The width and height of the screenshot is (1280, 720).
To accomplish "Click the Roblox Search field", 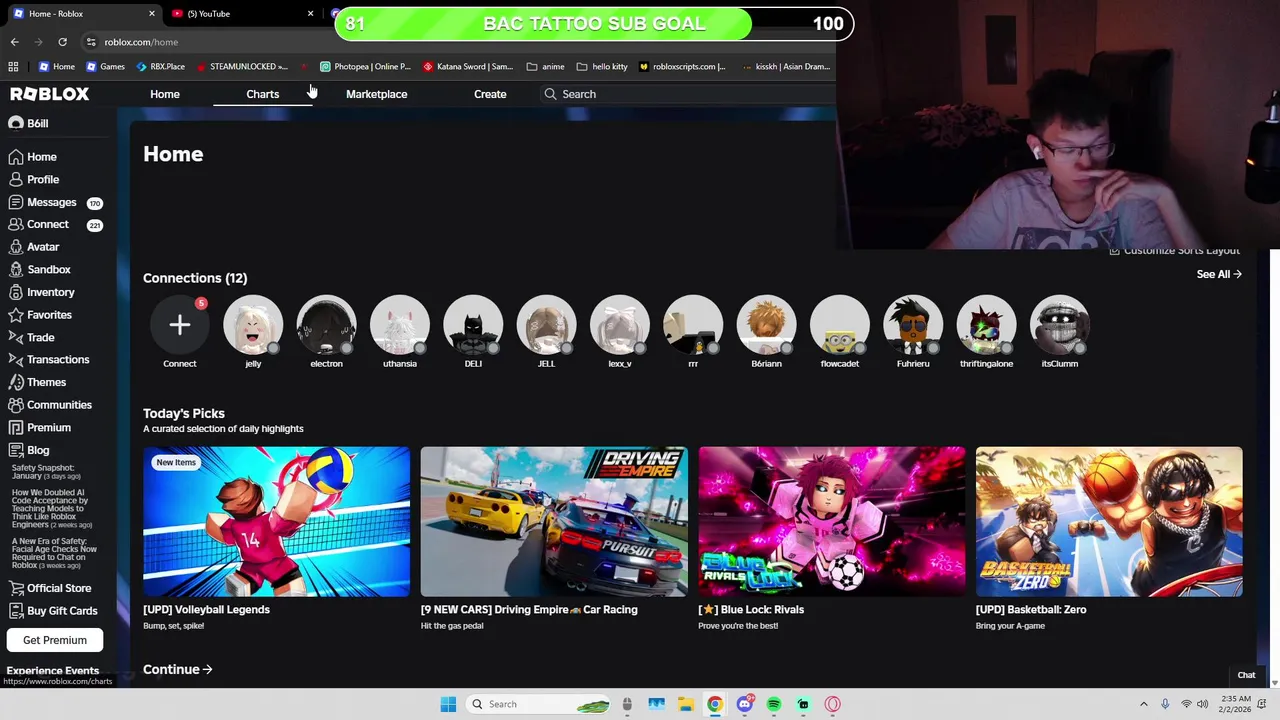I will click(690, 94).
